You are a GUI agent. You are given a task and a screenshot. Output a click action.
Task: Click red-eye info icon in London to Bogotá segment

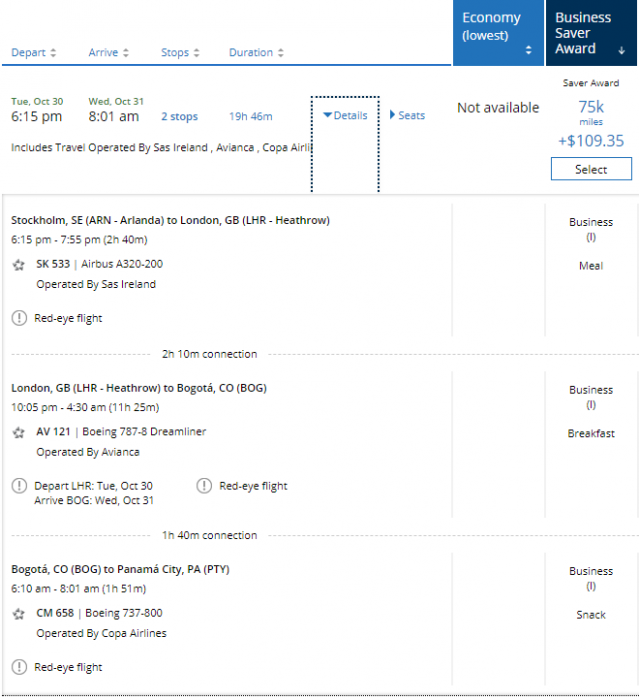click(204, 486)
